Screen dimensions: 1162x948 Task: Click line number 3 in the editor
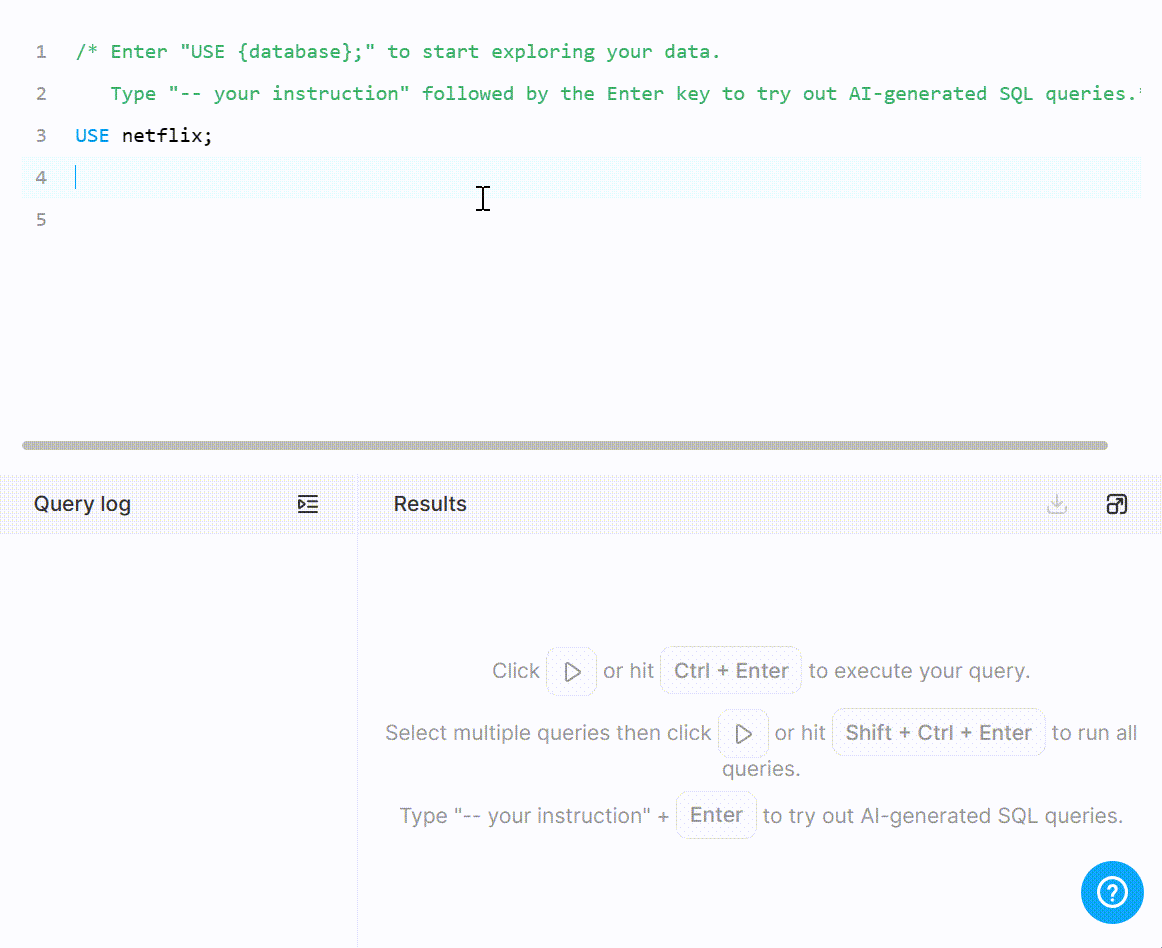(x=41, y=135)
